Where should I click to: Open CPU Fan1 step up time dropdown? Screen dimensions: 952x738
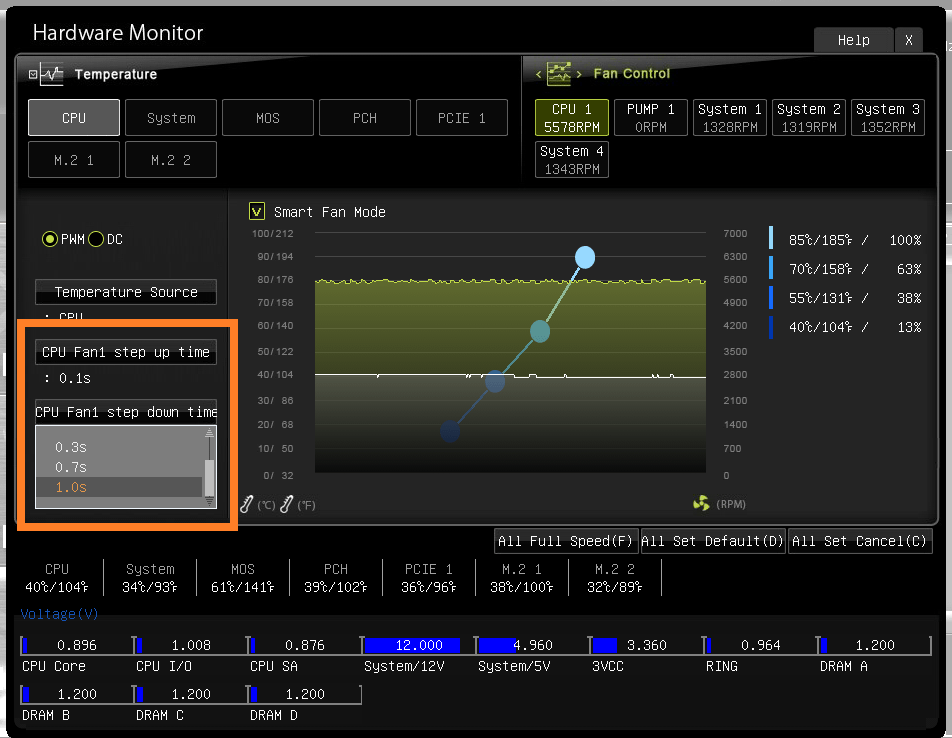pyautogui.click(x=126, y=352)
